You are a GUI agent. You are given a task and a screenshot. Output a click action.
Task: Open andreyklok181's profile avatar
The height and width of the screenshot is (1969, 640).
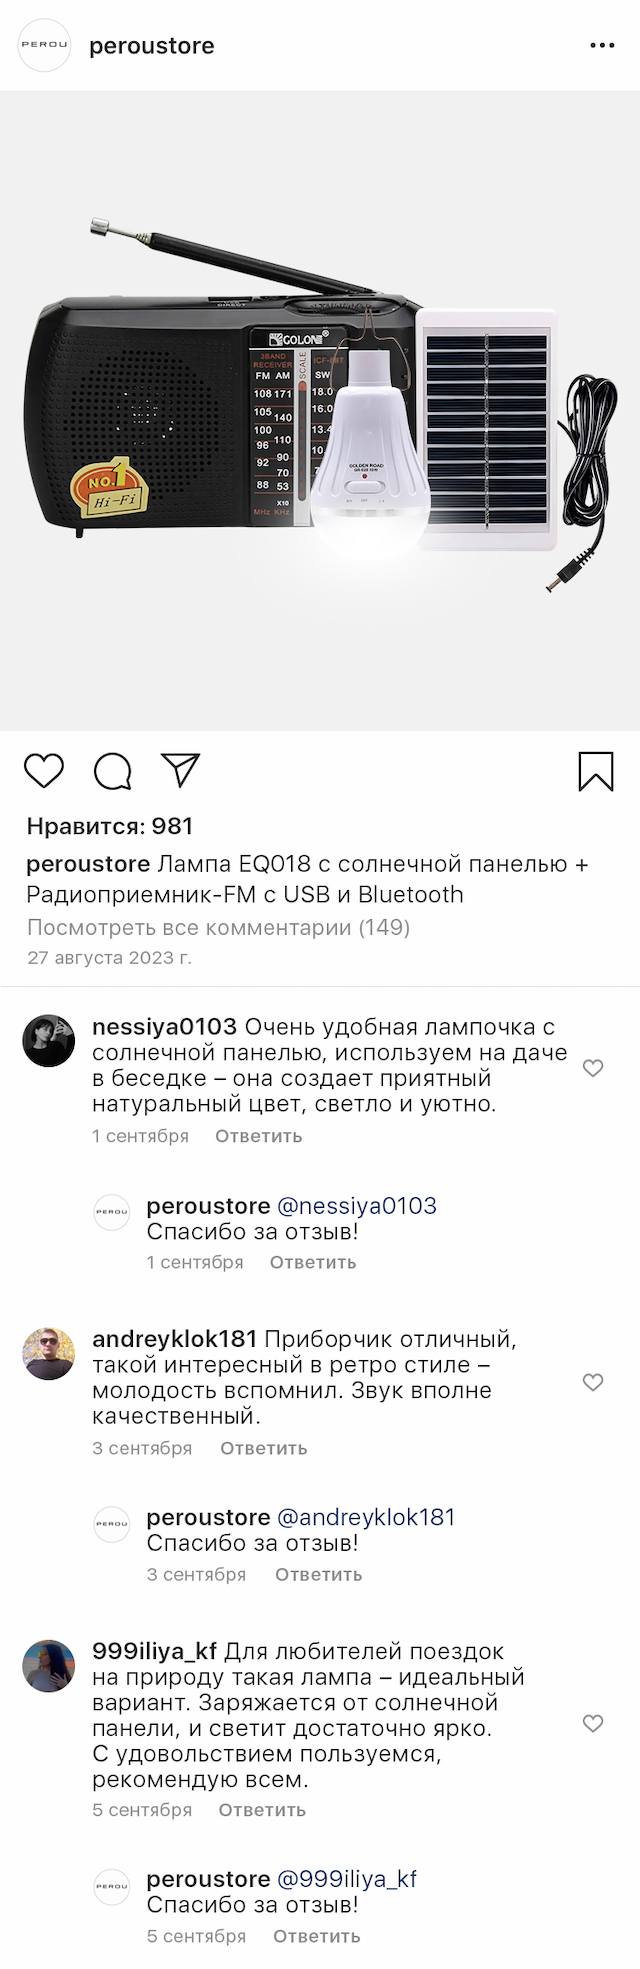point(49,1354)
